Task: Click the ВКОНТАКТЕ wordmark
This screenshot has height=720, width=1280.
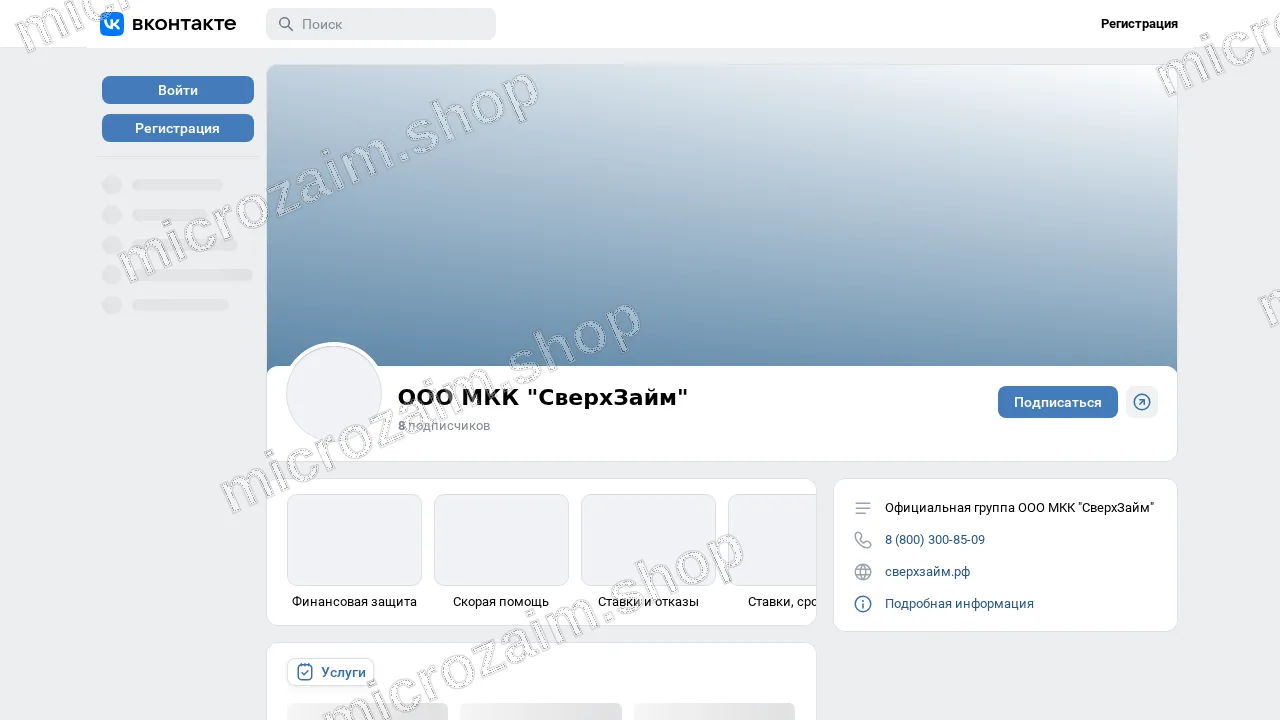Action: [x=184, y=24]
